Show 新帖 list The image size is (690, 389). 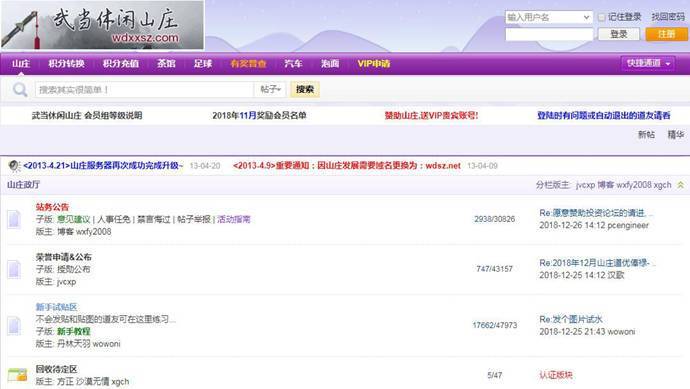(646, 135)
